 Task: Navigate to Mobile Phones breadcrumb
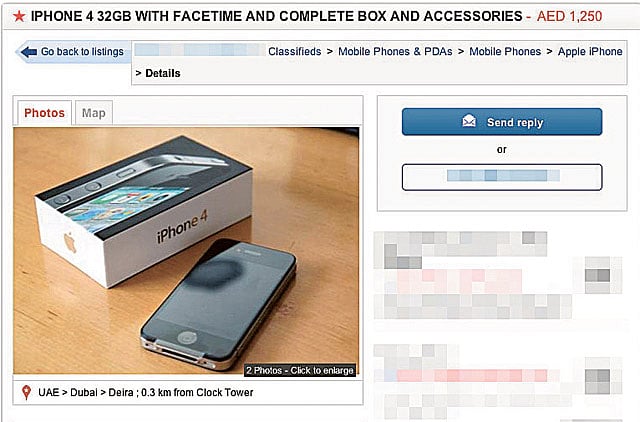click(x=505, y=51)
